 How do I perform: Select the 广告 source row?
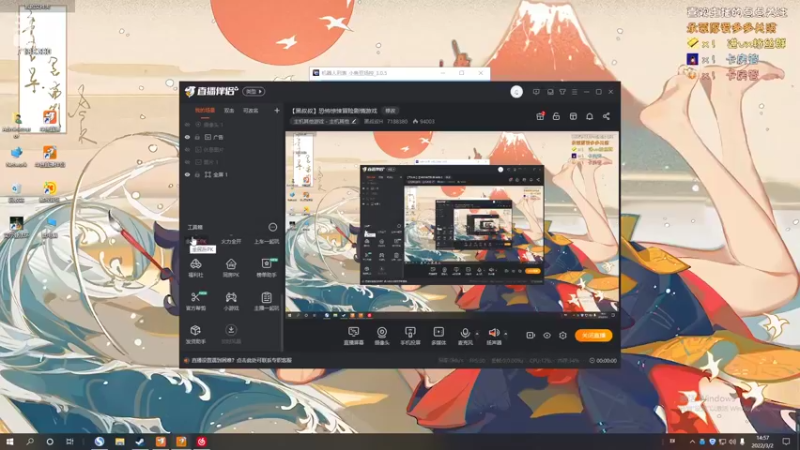coord(232,137)
